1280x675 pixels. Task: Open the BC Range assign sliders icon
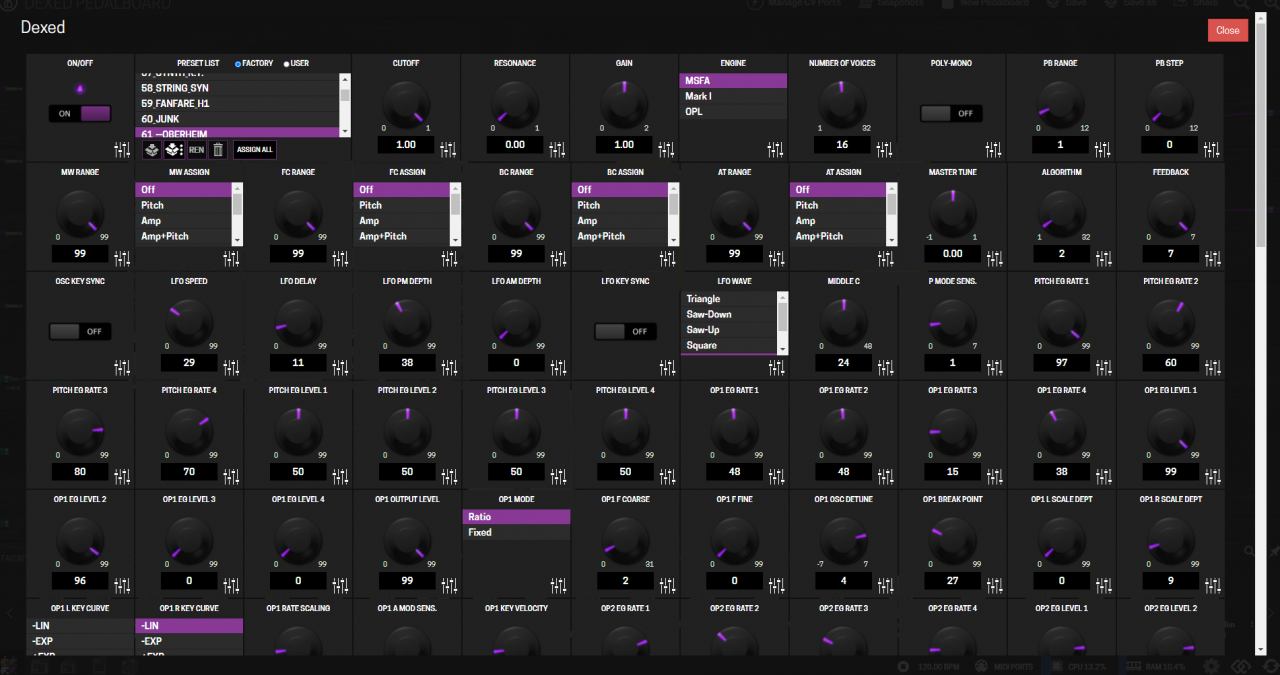click(x=558, y=259)
